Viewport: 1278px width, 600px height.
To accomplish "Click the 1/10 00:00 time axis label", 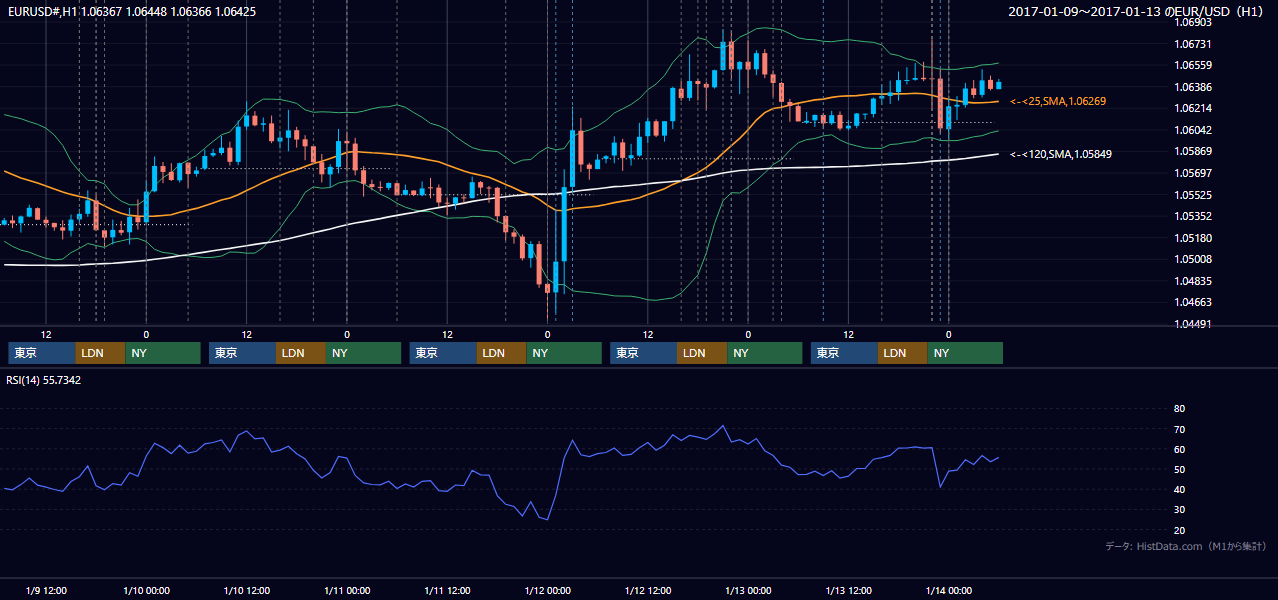I will click(x=146, y=590).
